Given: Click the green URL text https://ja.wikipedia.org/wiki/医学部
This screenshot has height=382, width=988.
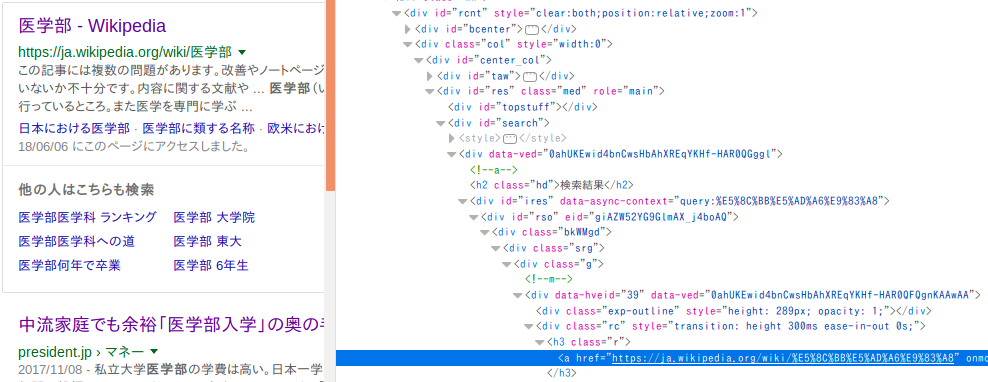Looking at the screenshot, I should pos(125,52).
